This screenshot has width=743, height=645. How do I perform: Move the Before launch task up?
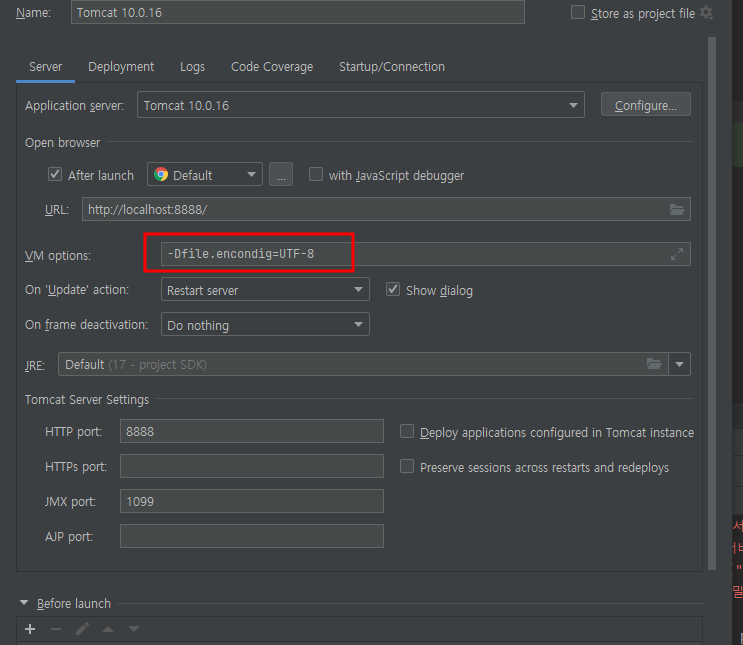pyautogui.click(x=108, y=629)
